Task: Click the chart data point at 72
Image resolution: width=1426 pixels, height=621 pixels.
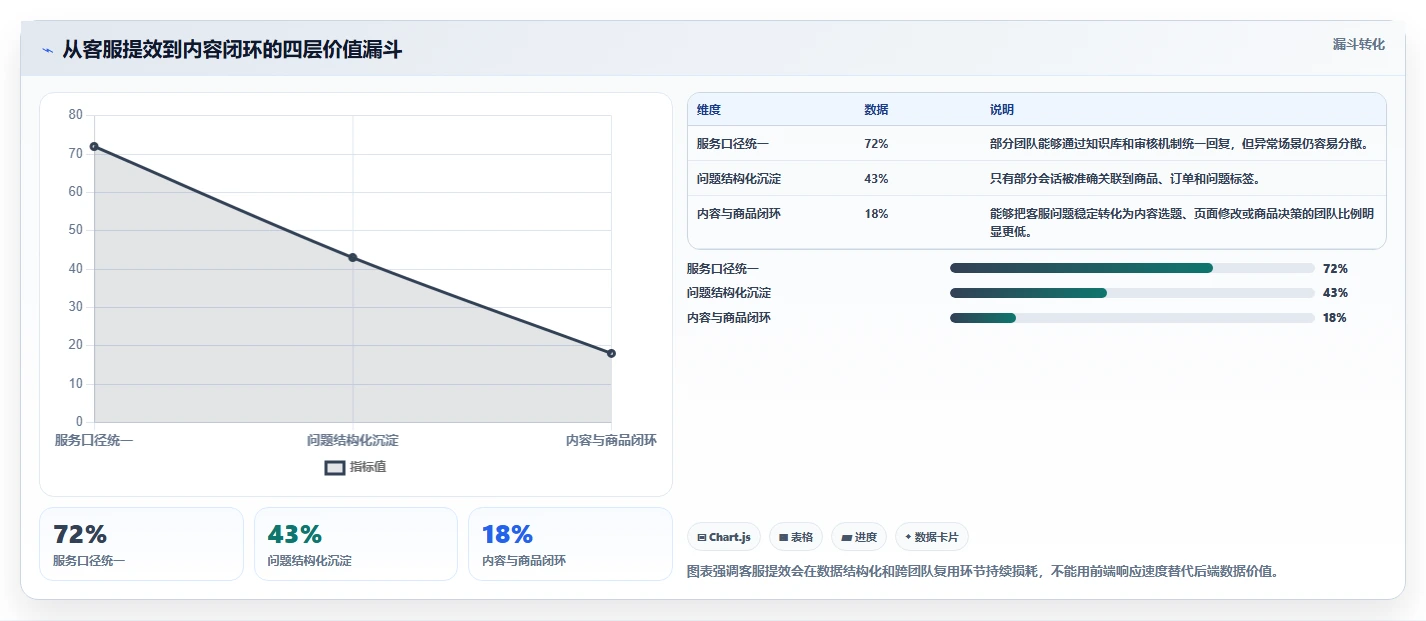Action: tap(94, 146)
